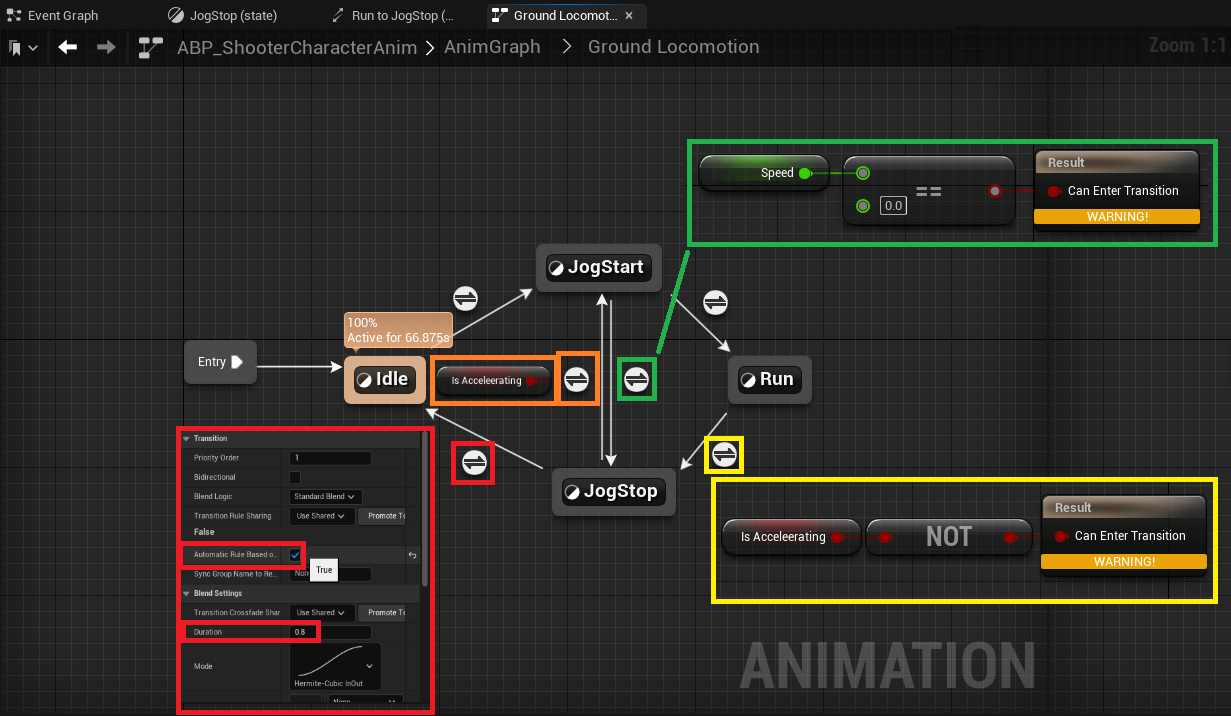Select the green-boxed transition icon near JogStart line
This screenshot has height=716, width=1231.
637,380
